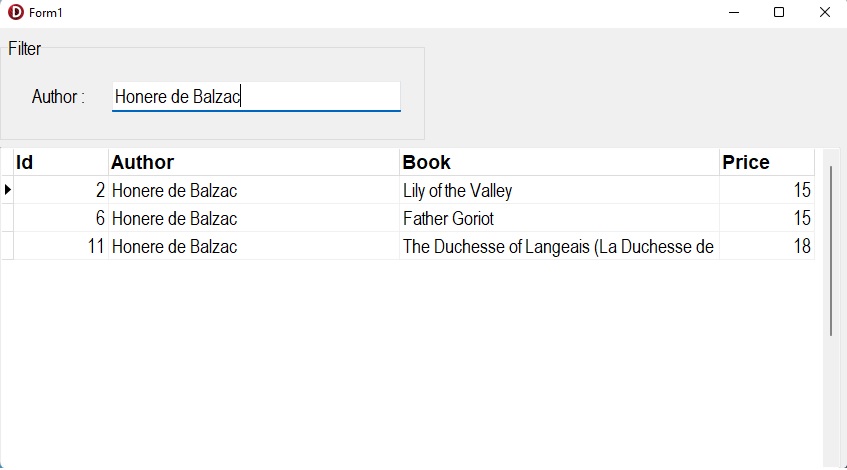Click Id cell with value 2
This screenshot has height=470, width=847.
pyautogui.click(x=60, y=191)
